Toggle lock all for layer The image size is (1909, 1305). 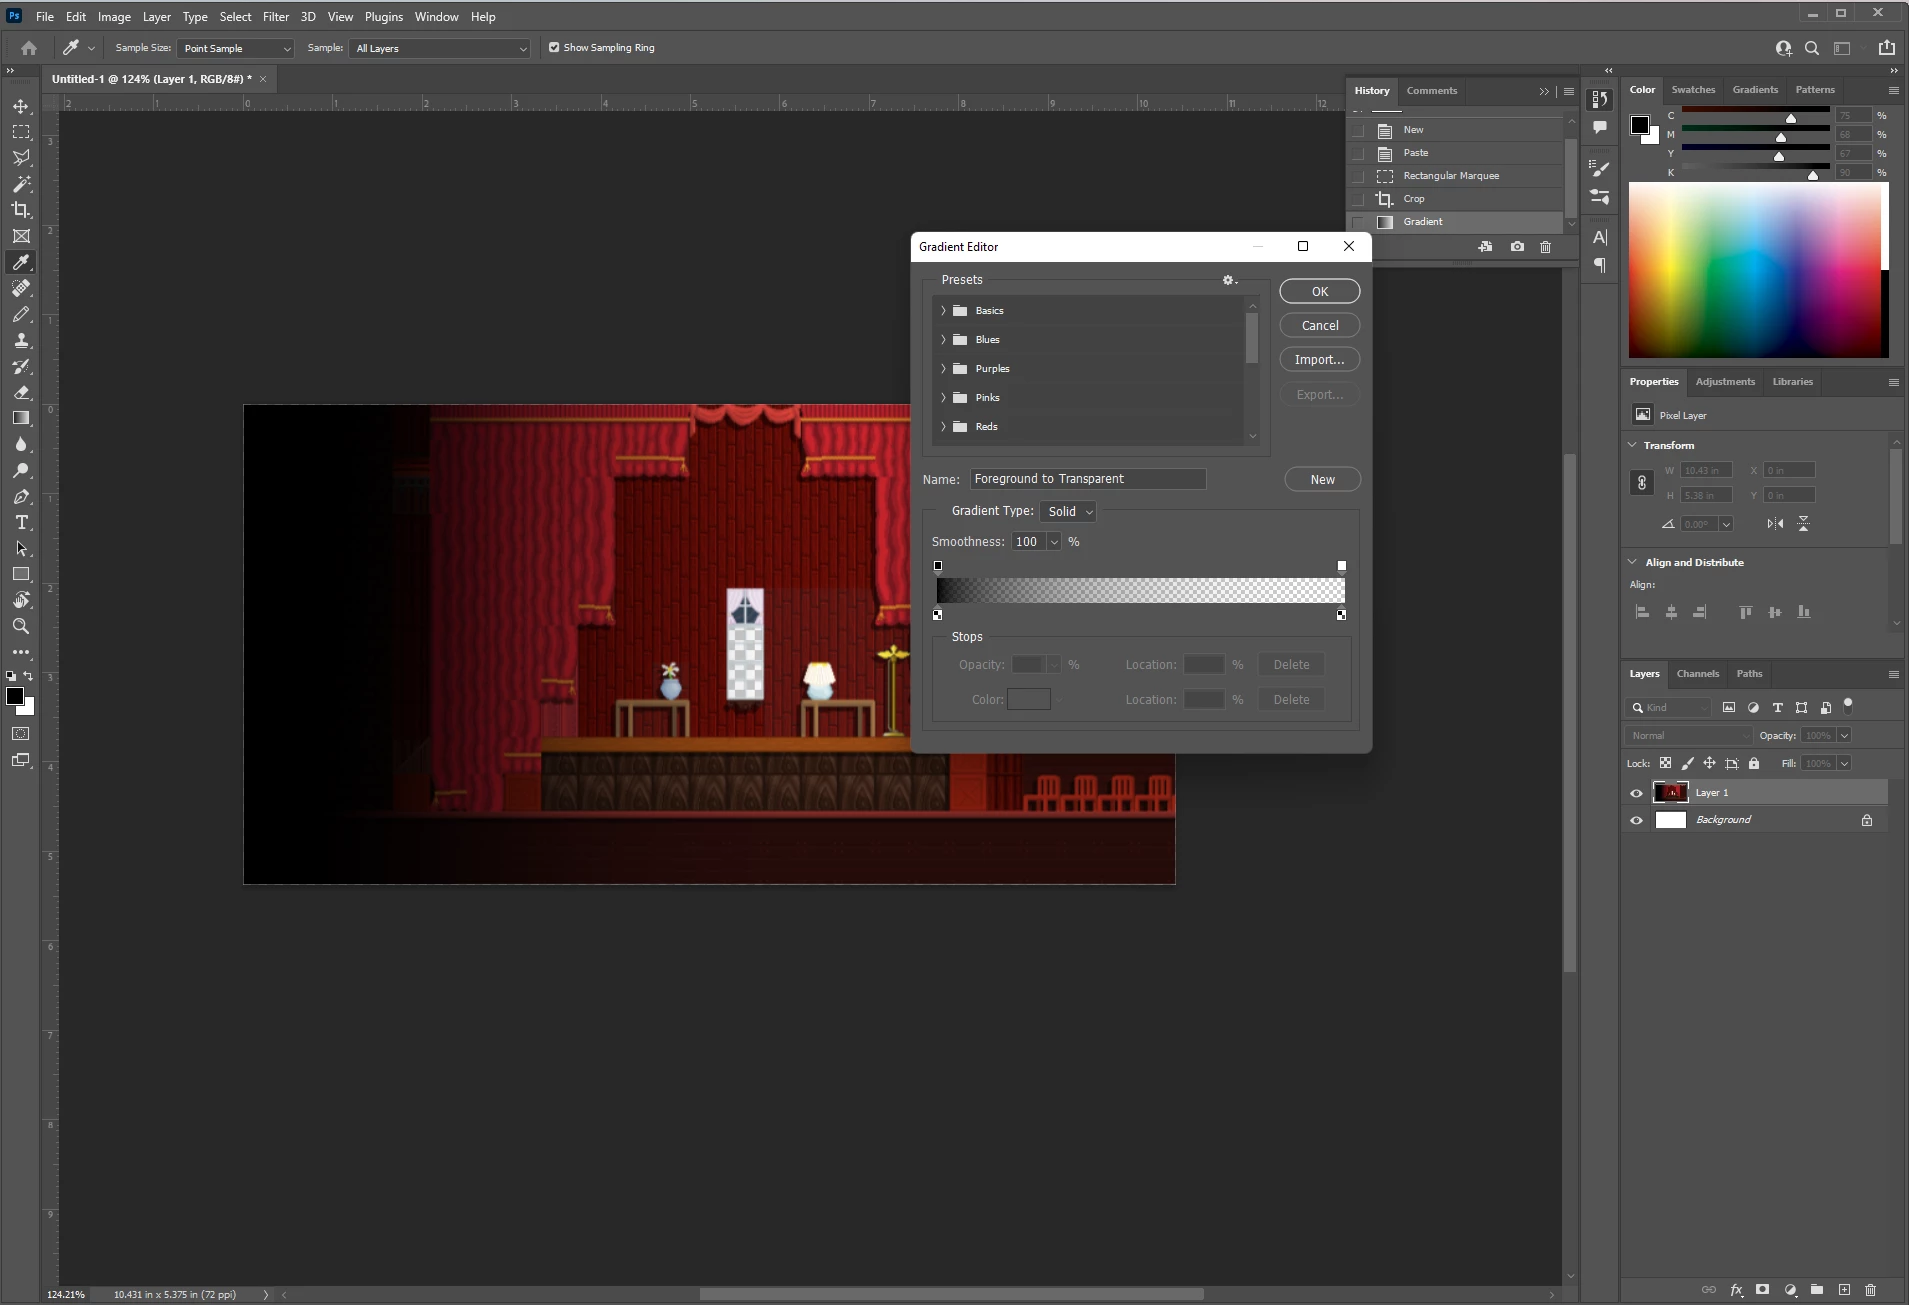[x=1754, y=763]
